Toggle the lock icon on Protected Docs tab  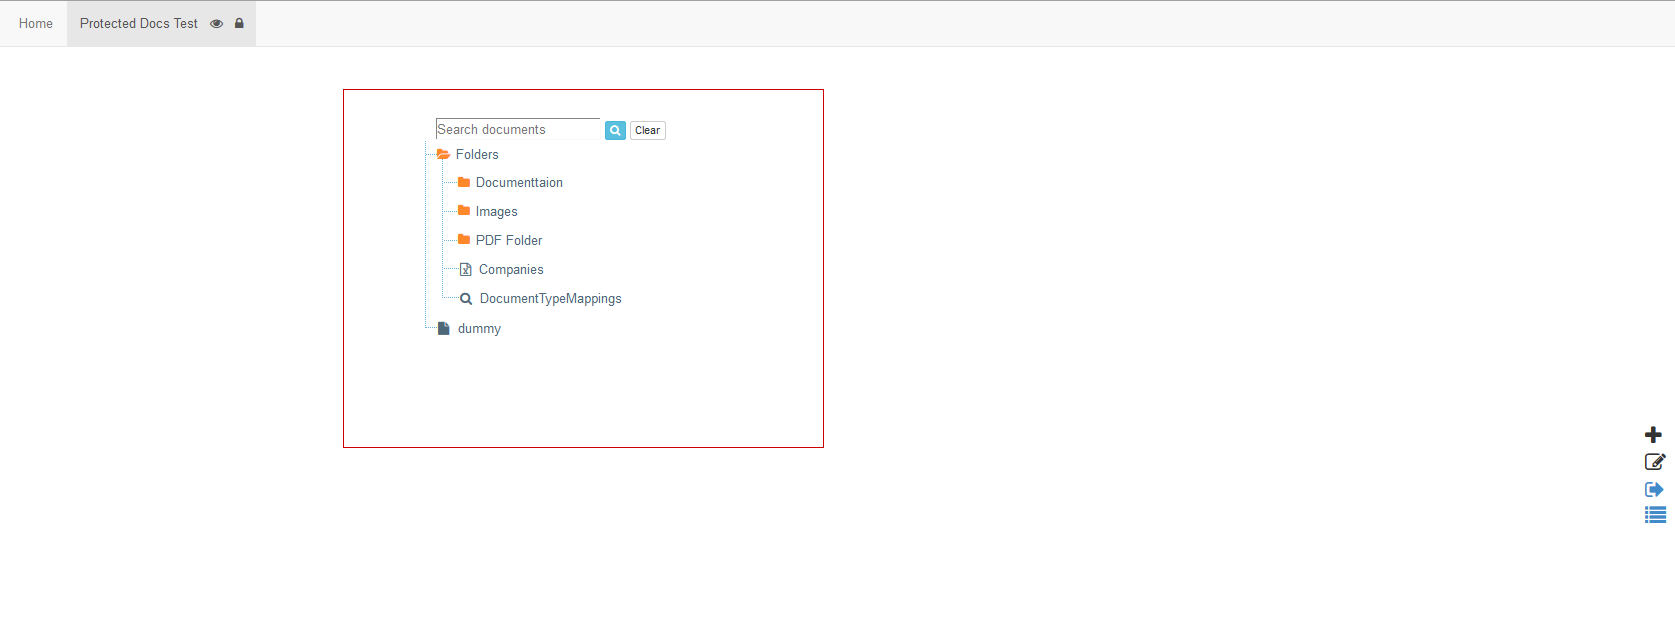point(239,24)
